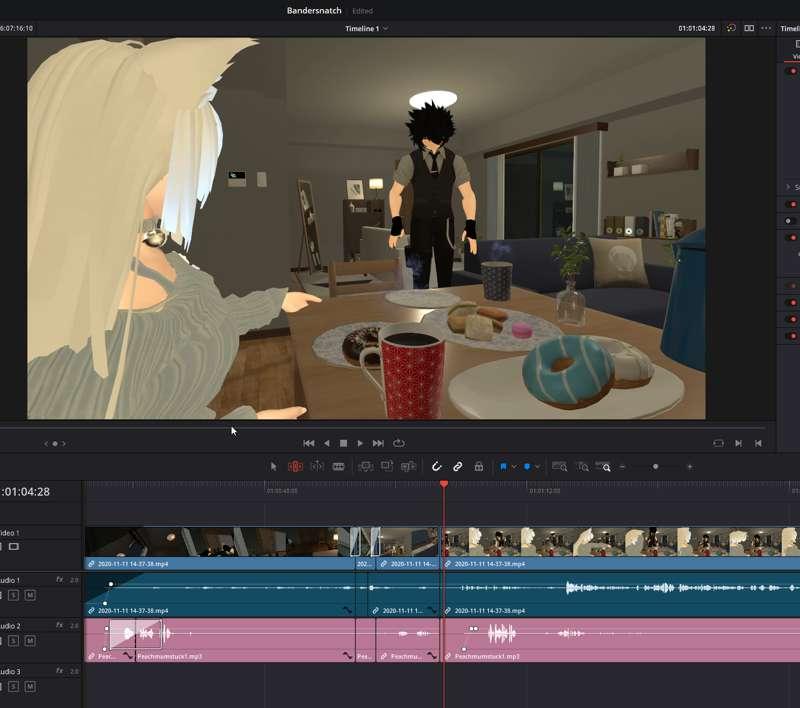The image size is (800, 708).
Task: Jump to last frame transport button
Action: pyautogui.click(x=378, y=443)
